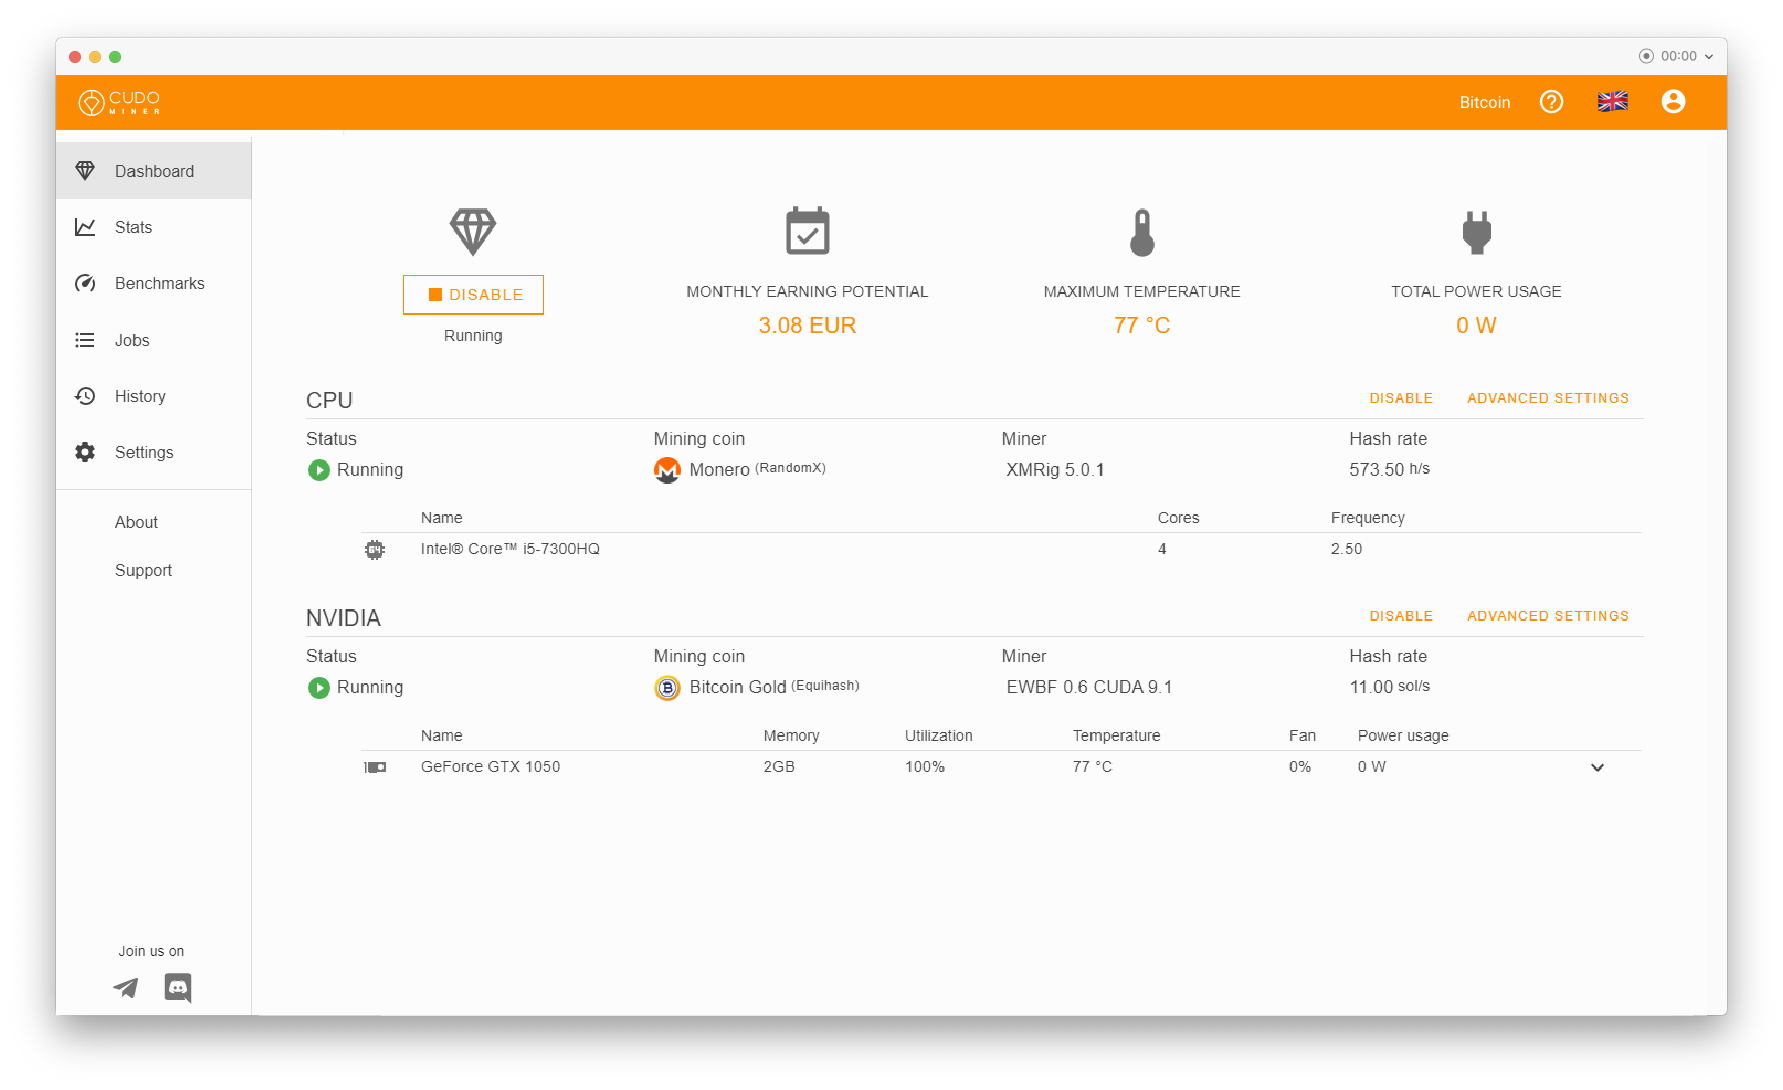Open the timer dropdown showing 00:00
The width and height of the screenshot is (1783, 1090).
click(x=1676, y=56)
